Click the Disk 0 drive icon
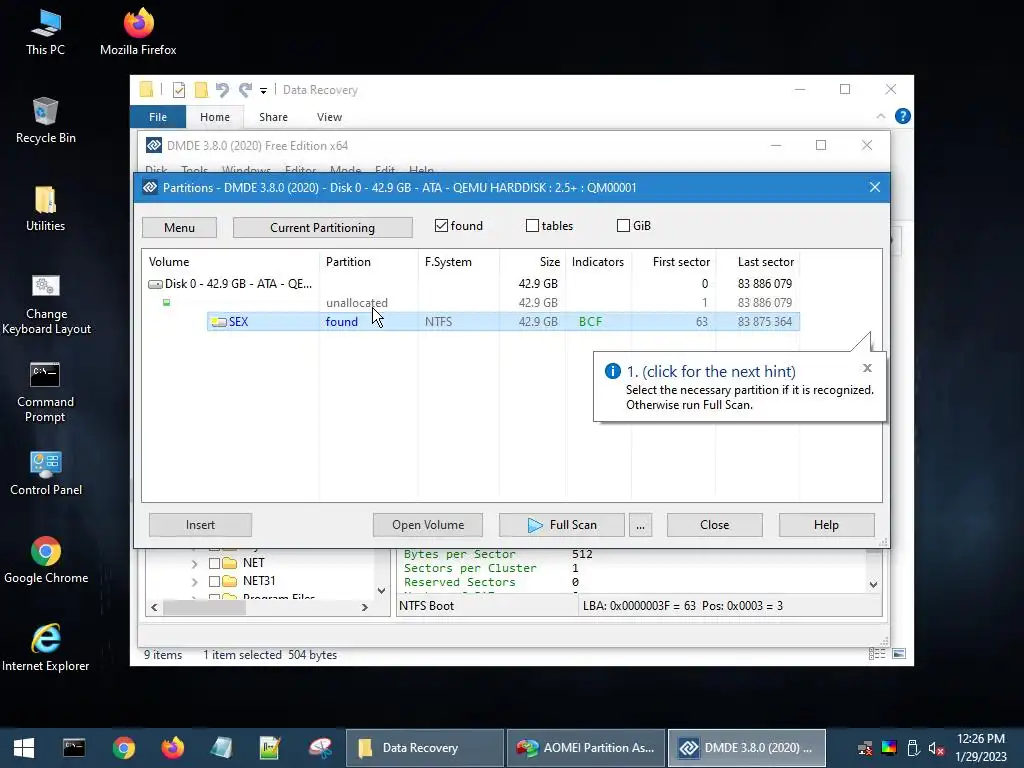 [x=155, y=284]
